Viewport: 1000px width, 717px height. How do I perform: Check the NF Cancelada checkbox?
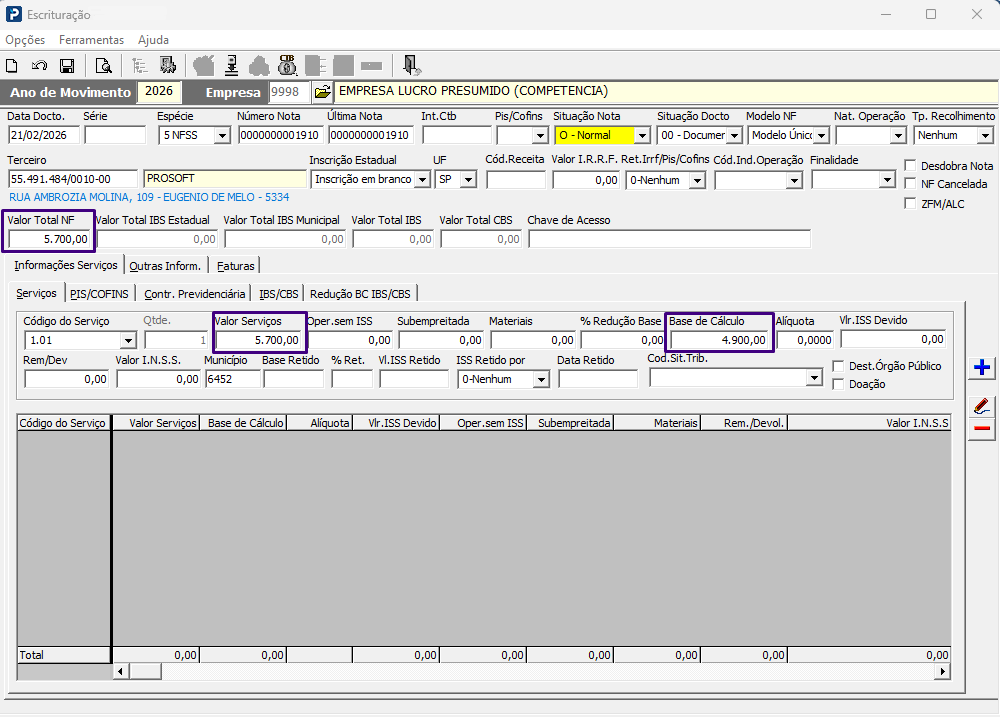[910, 184]
